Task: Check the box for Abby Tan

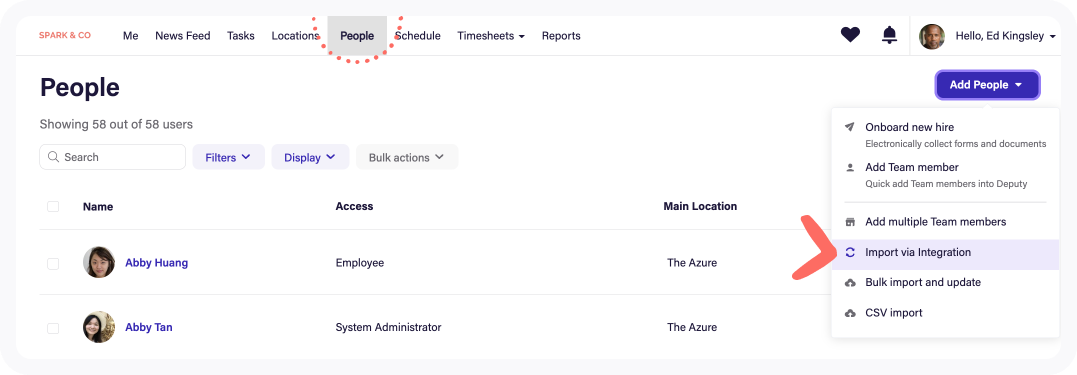Action: pos(53,328)
